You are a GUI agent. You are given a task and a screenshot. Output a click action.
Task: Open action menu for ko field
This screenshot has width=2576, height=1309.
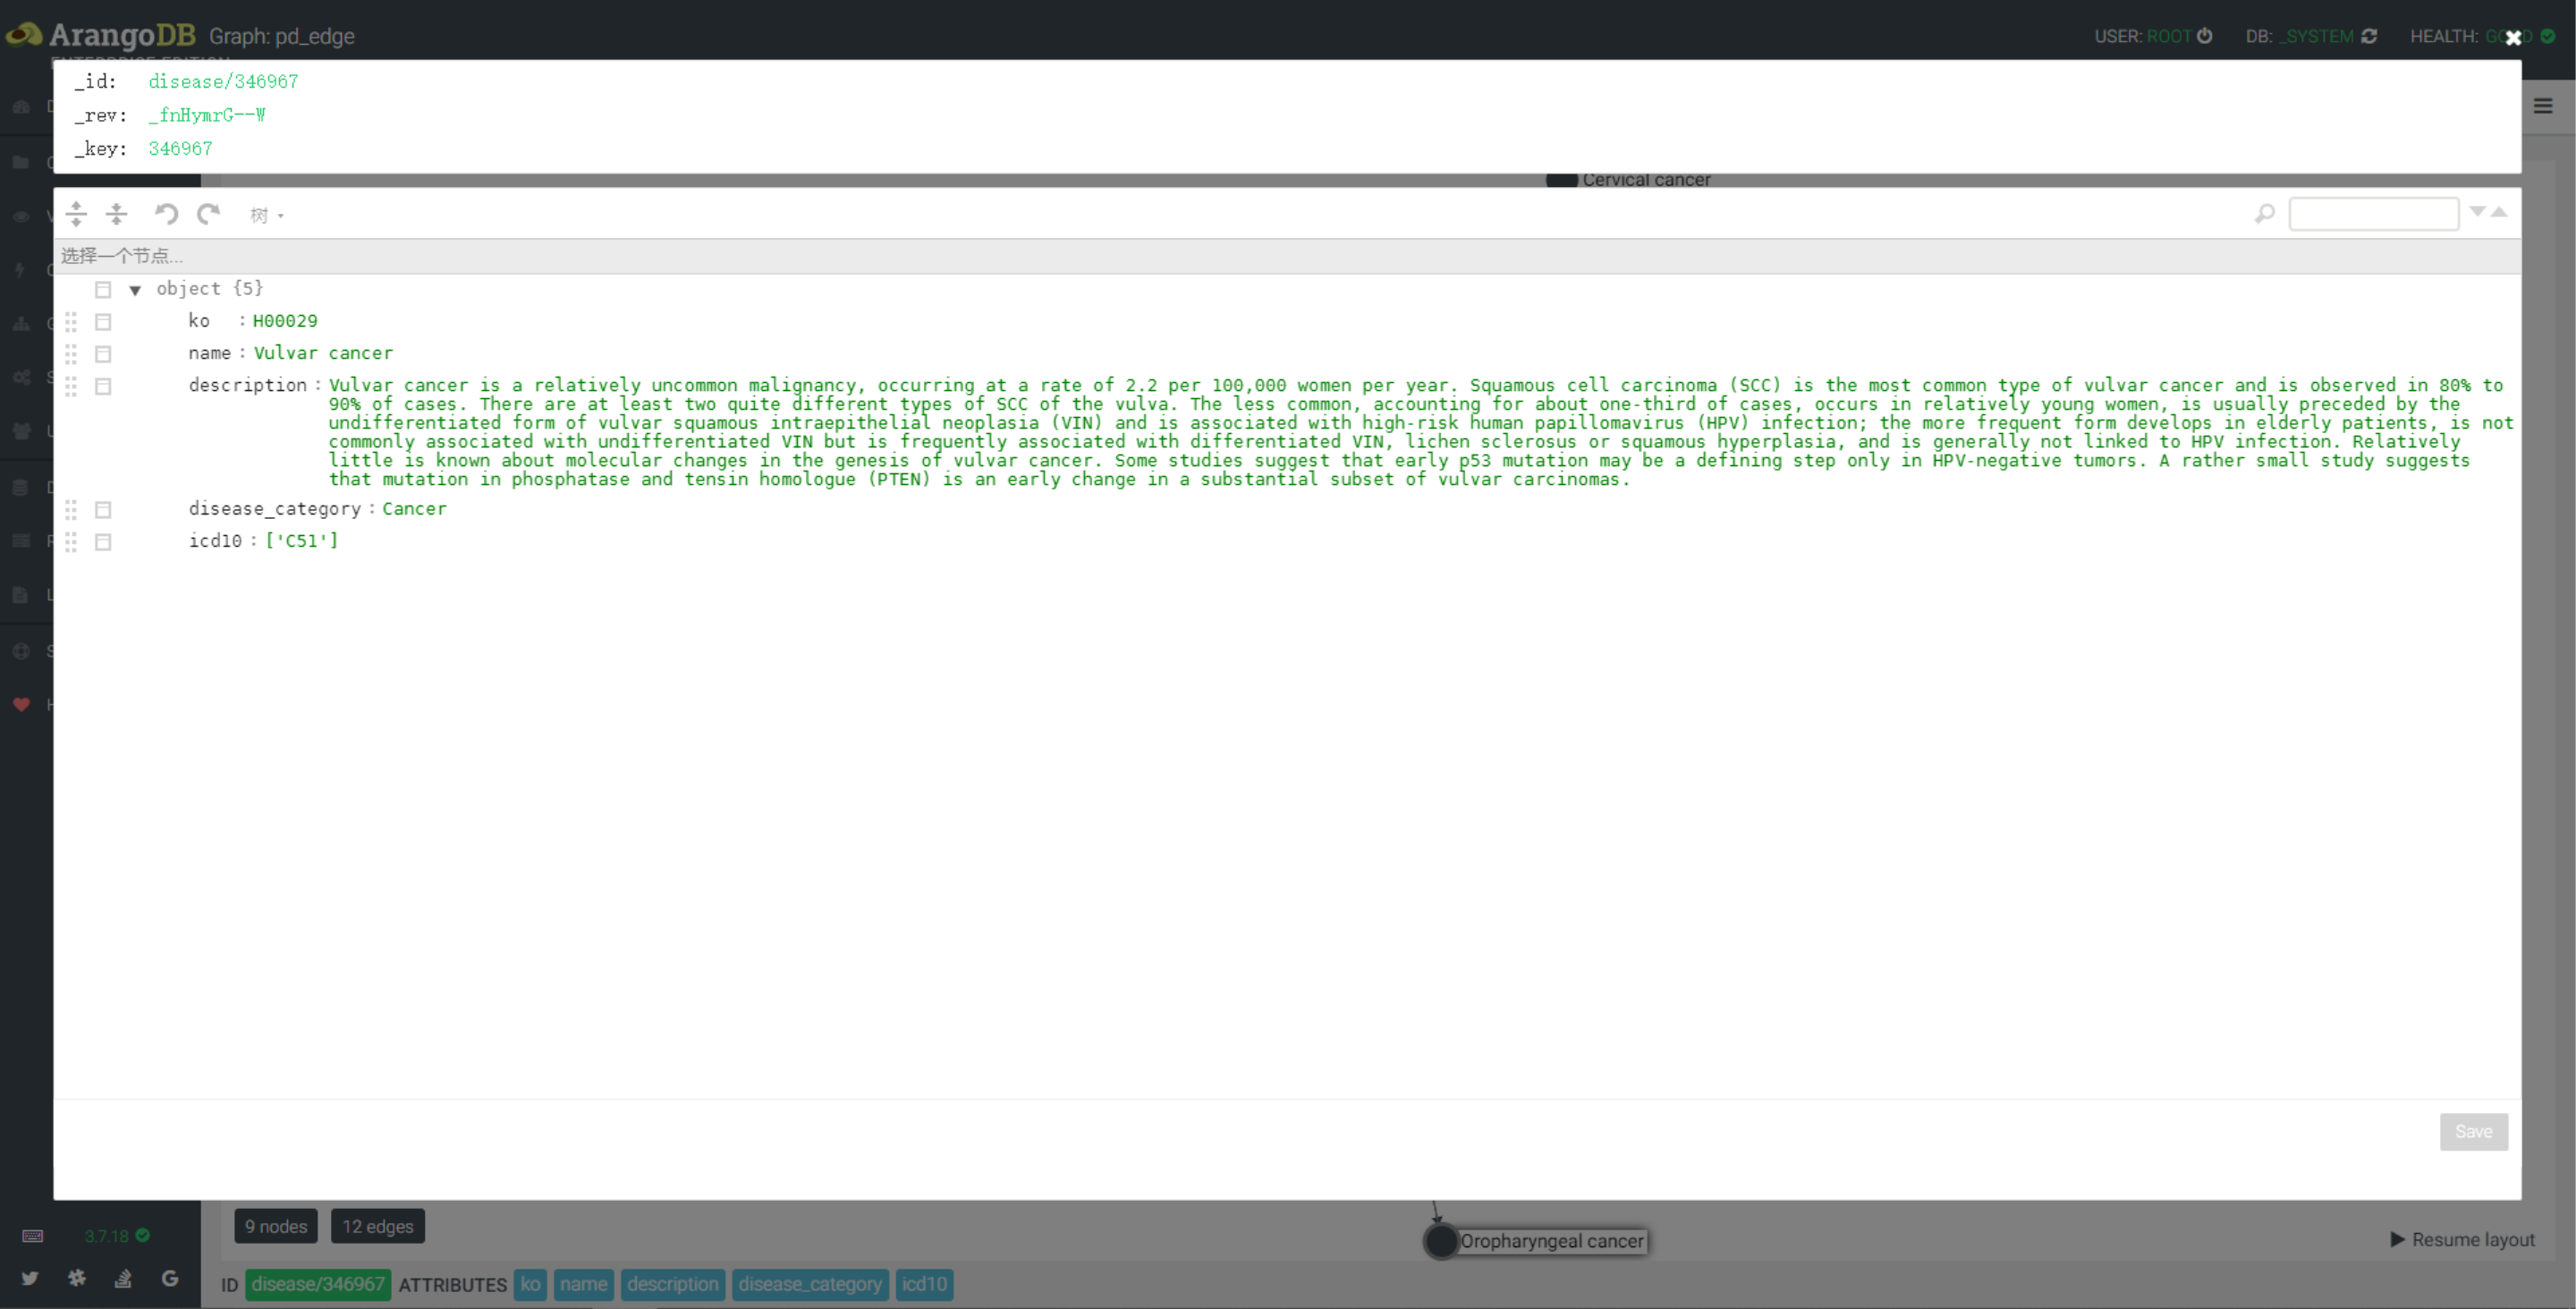(x=103, y=322)
